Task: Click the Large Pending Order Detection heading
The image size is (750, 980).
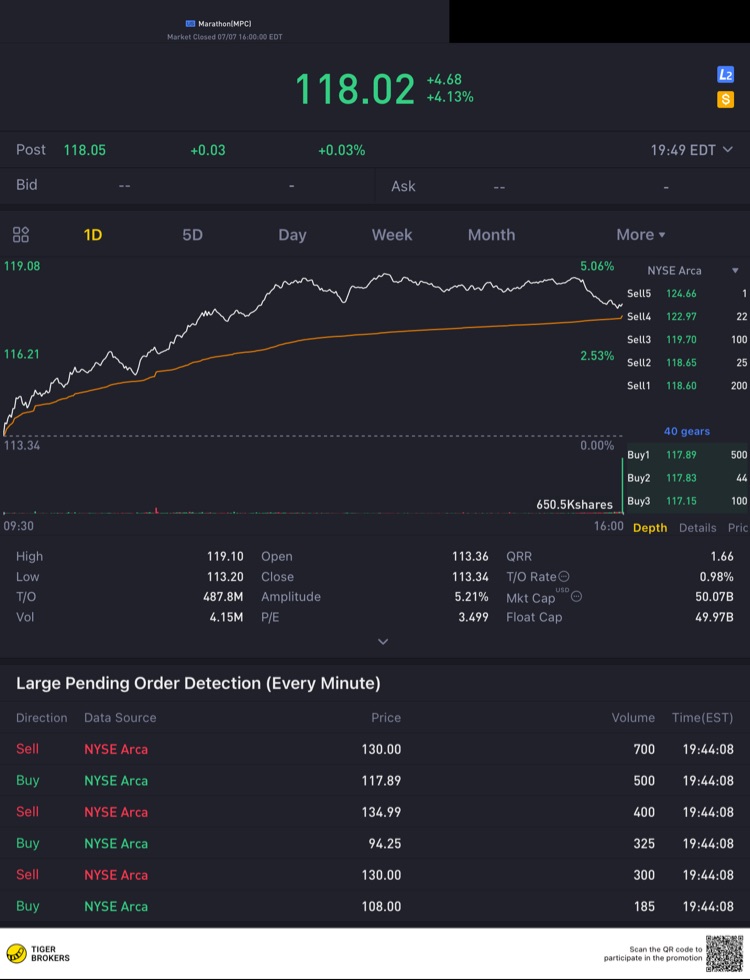Action: click(x=198, y=683)
